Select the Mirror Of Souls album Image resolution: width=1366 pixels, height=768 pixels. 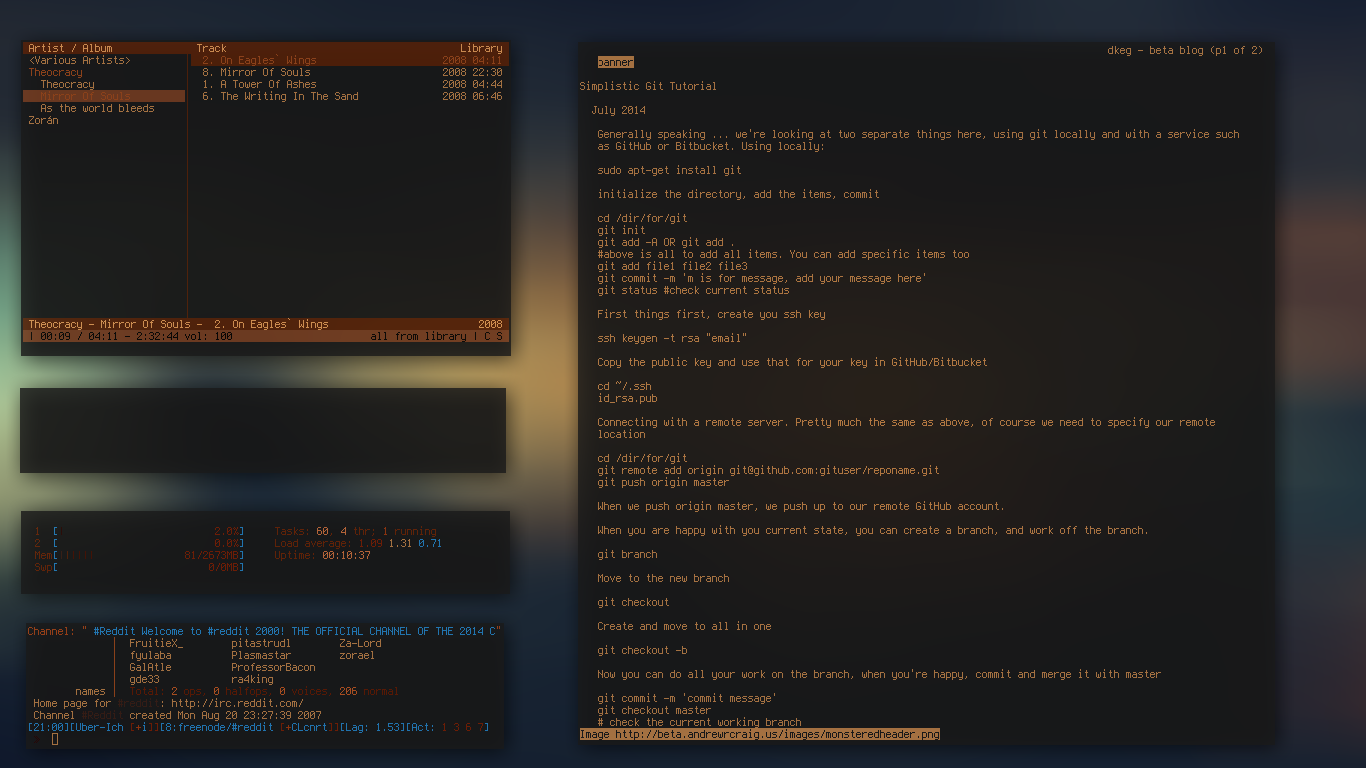pyautogui.click(x=85, y=96)
